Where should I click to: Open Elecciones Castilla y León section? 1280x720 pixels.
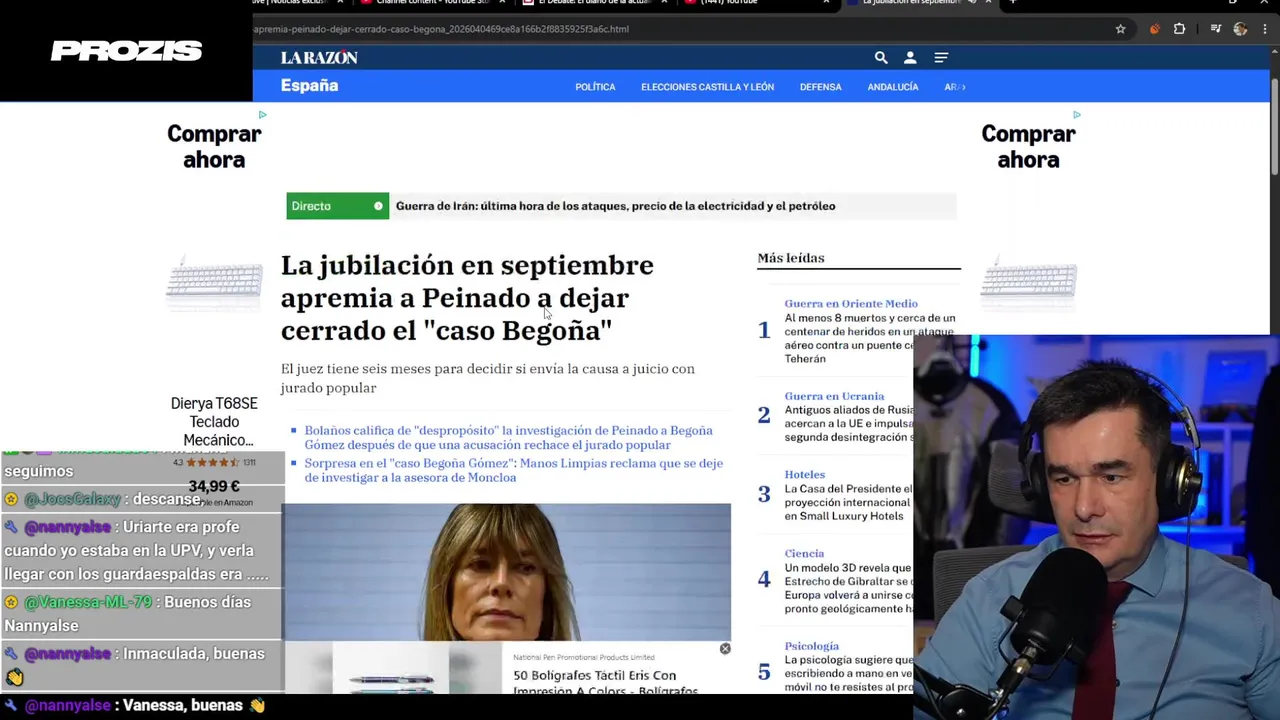(707, 87)
